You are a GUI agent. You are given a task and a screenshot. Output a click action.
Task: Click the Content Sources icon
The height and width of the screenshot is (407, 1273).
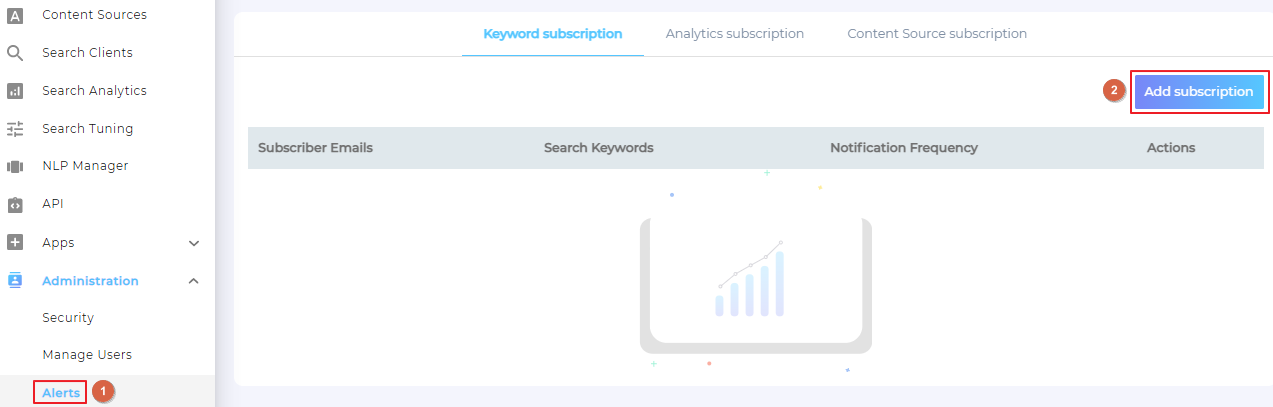(x=15, y=15)
